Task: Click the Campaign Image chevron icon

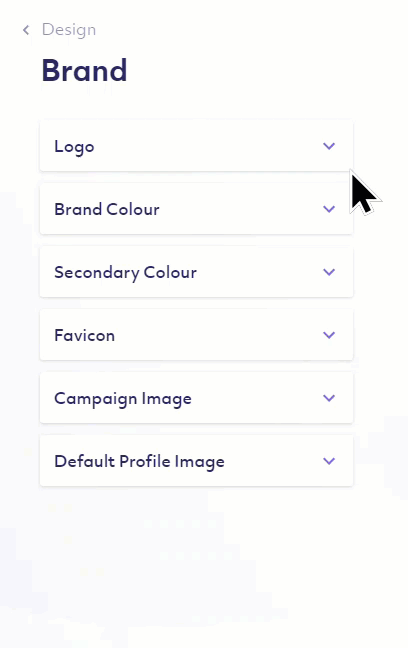Action: pos(329,398)
